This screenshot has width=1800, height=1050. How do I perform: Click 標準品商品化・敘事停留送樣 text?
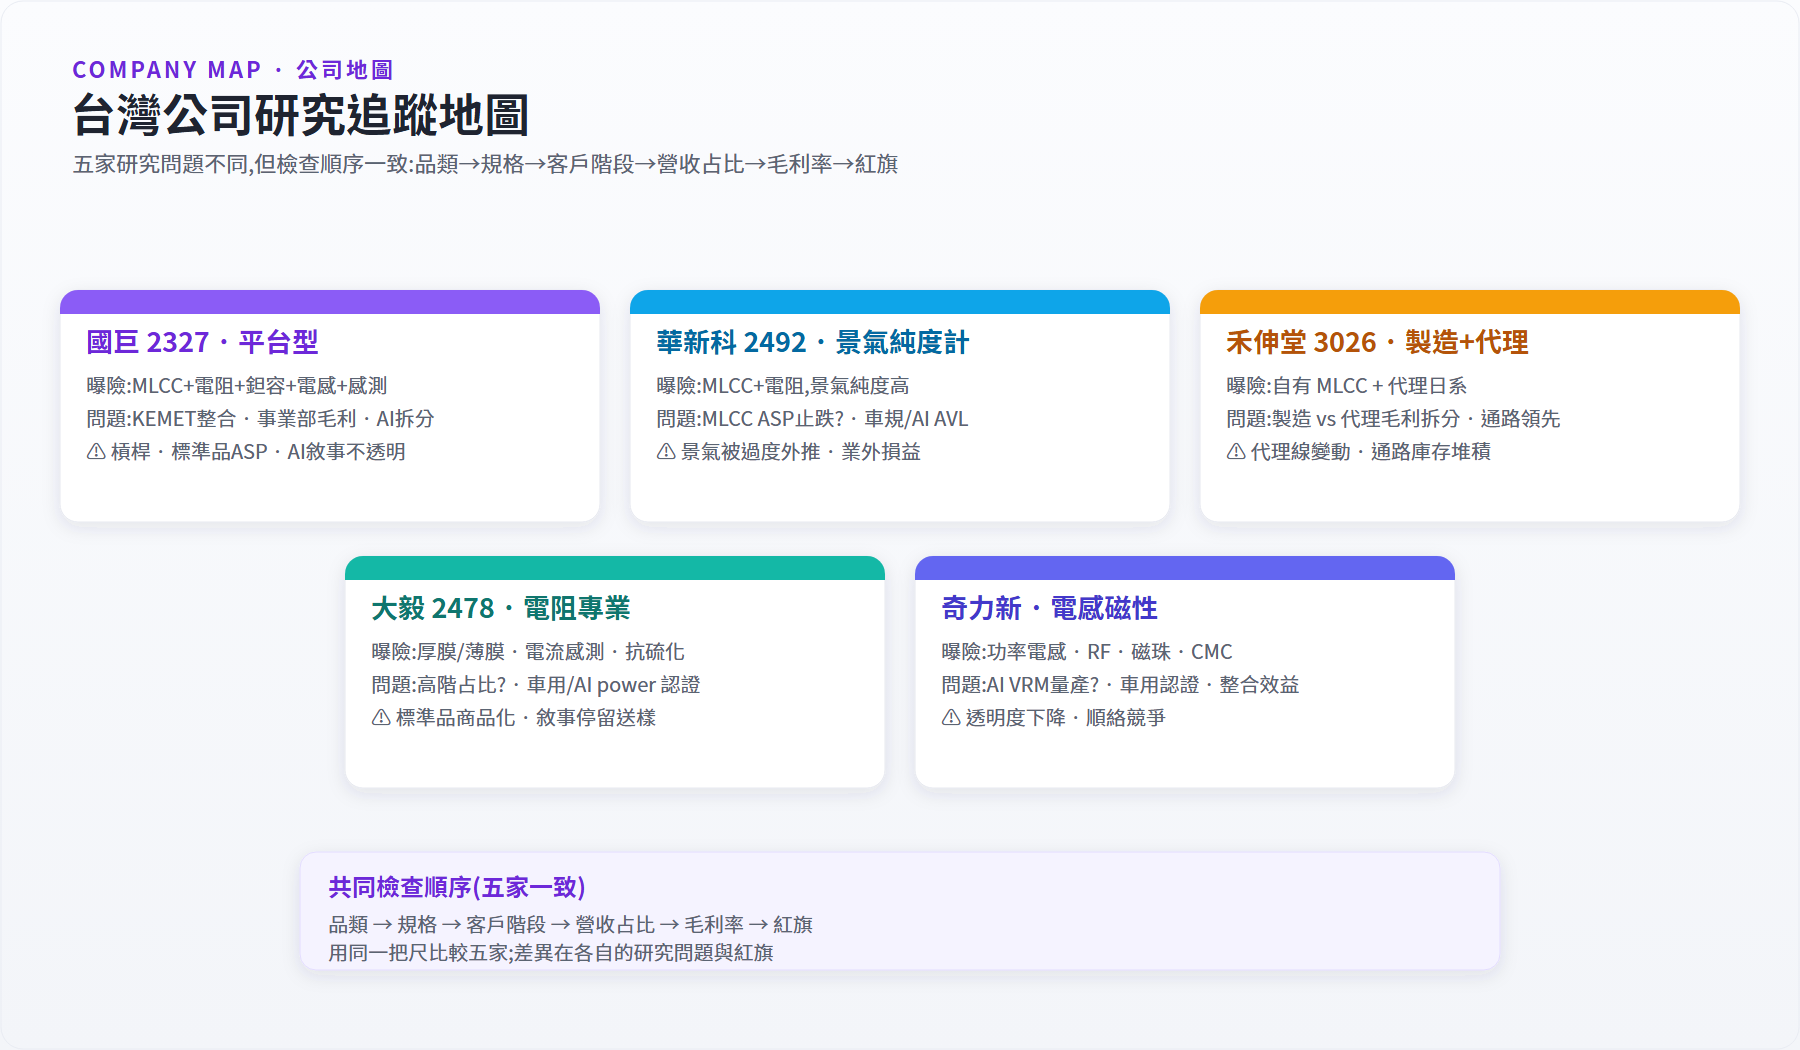tap(525, 718)
